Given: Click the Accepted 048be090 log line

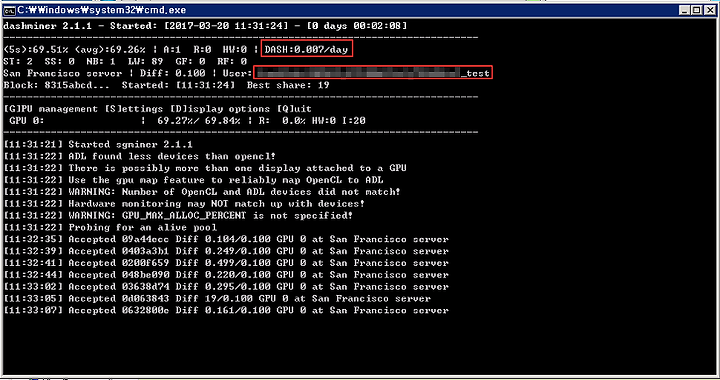Looking at the screenshot, I should (x=226, y=275).
